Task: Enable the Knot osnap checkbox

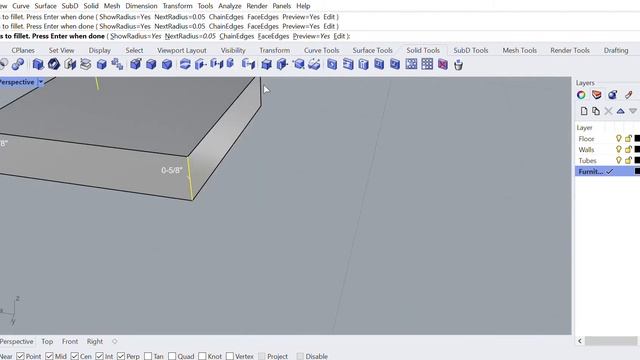Action: (202, 356)
